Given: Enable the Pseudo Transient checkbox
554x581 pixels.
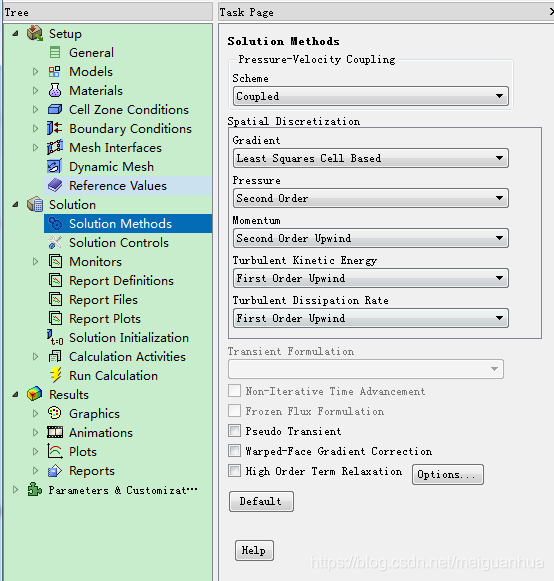Looking at the screenshot, I should [234, 431].
